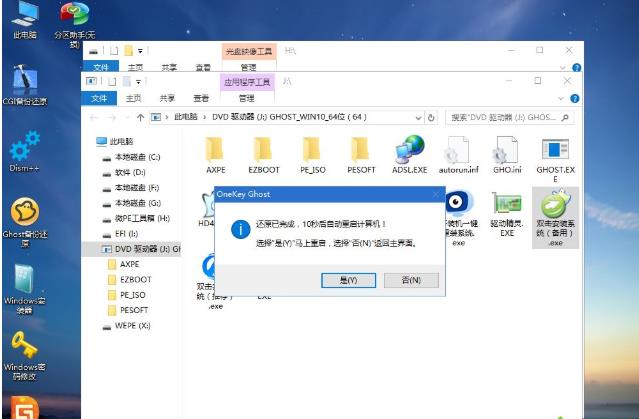639x419 pixels.
Task: Open the 应用程序工具 contextual tab
Action: [247, 82]
